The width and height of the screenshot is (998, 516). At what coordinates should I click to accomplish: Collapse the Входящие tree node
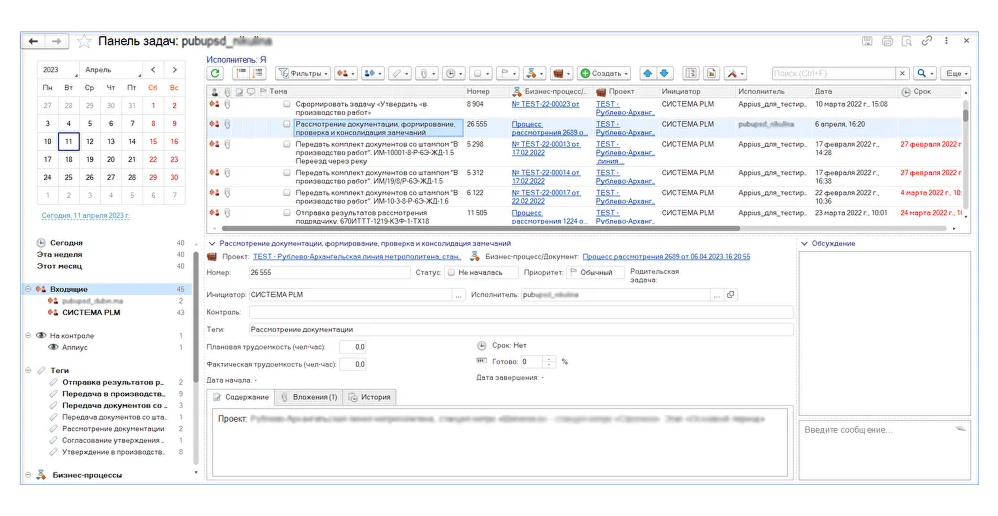[28, 289]
